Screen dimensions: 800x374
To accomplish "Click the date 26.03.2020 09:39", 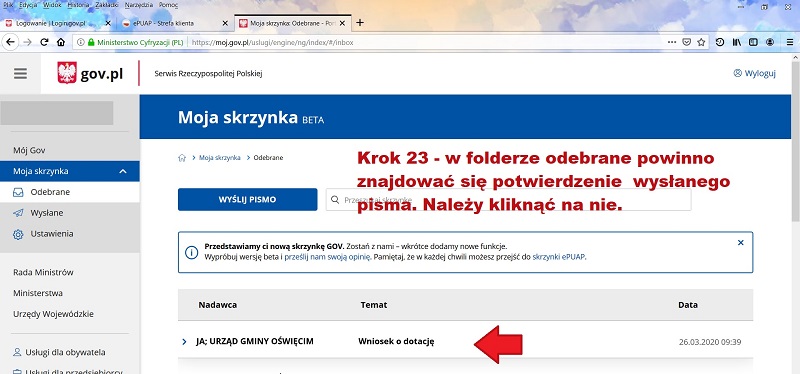I will (x=710, y=342).
